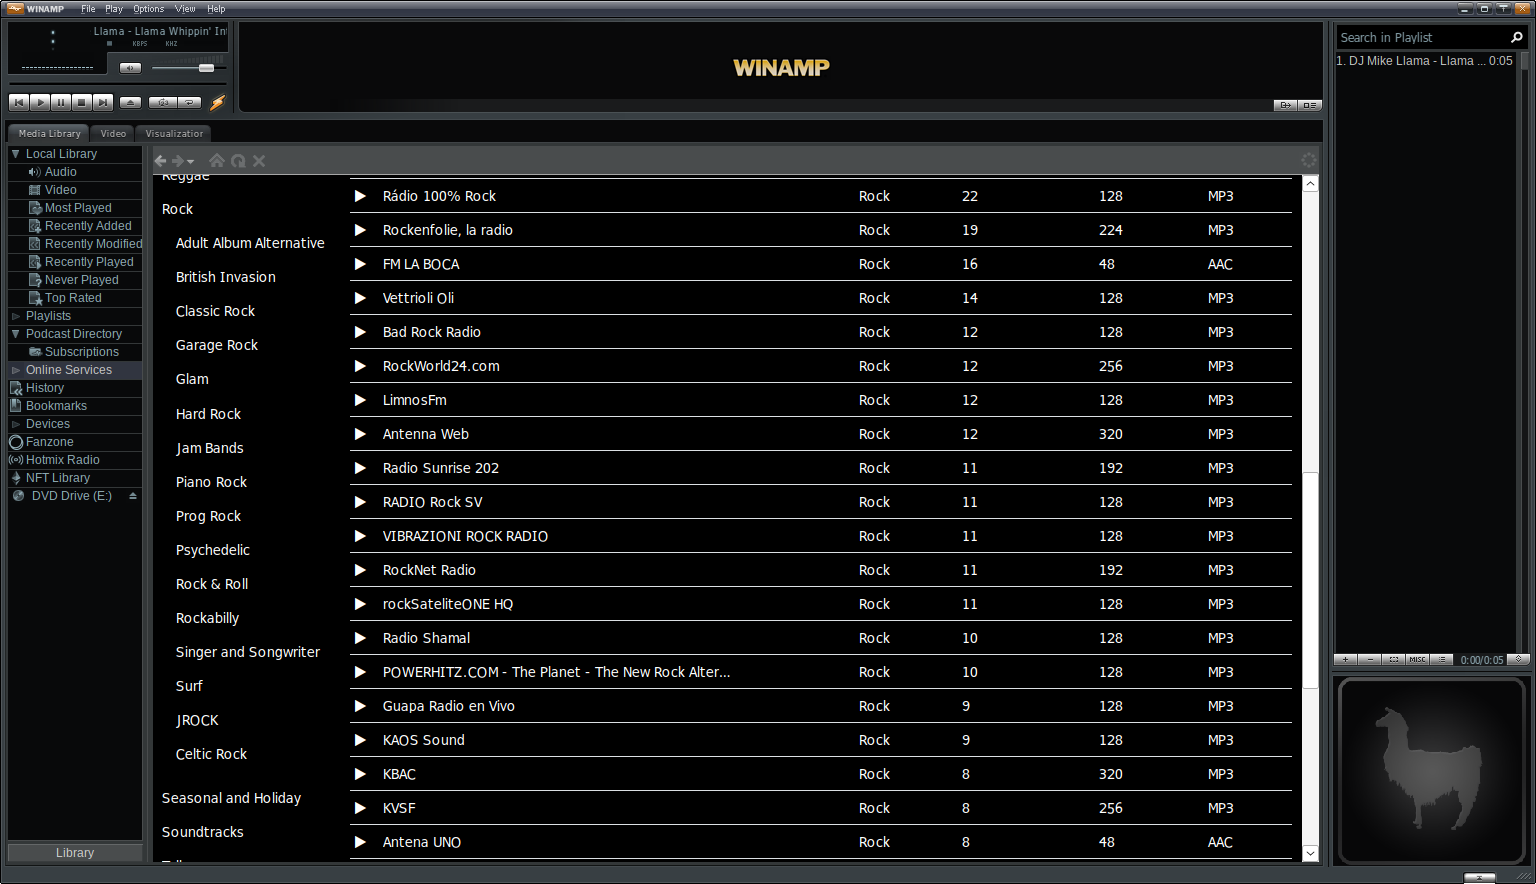Click the station list scroll down arrow

click(x=1310, y=853)
